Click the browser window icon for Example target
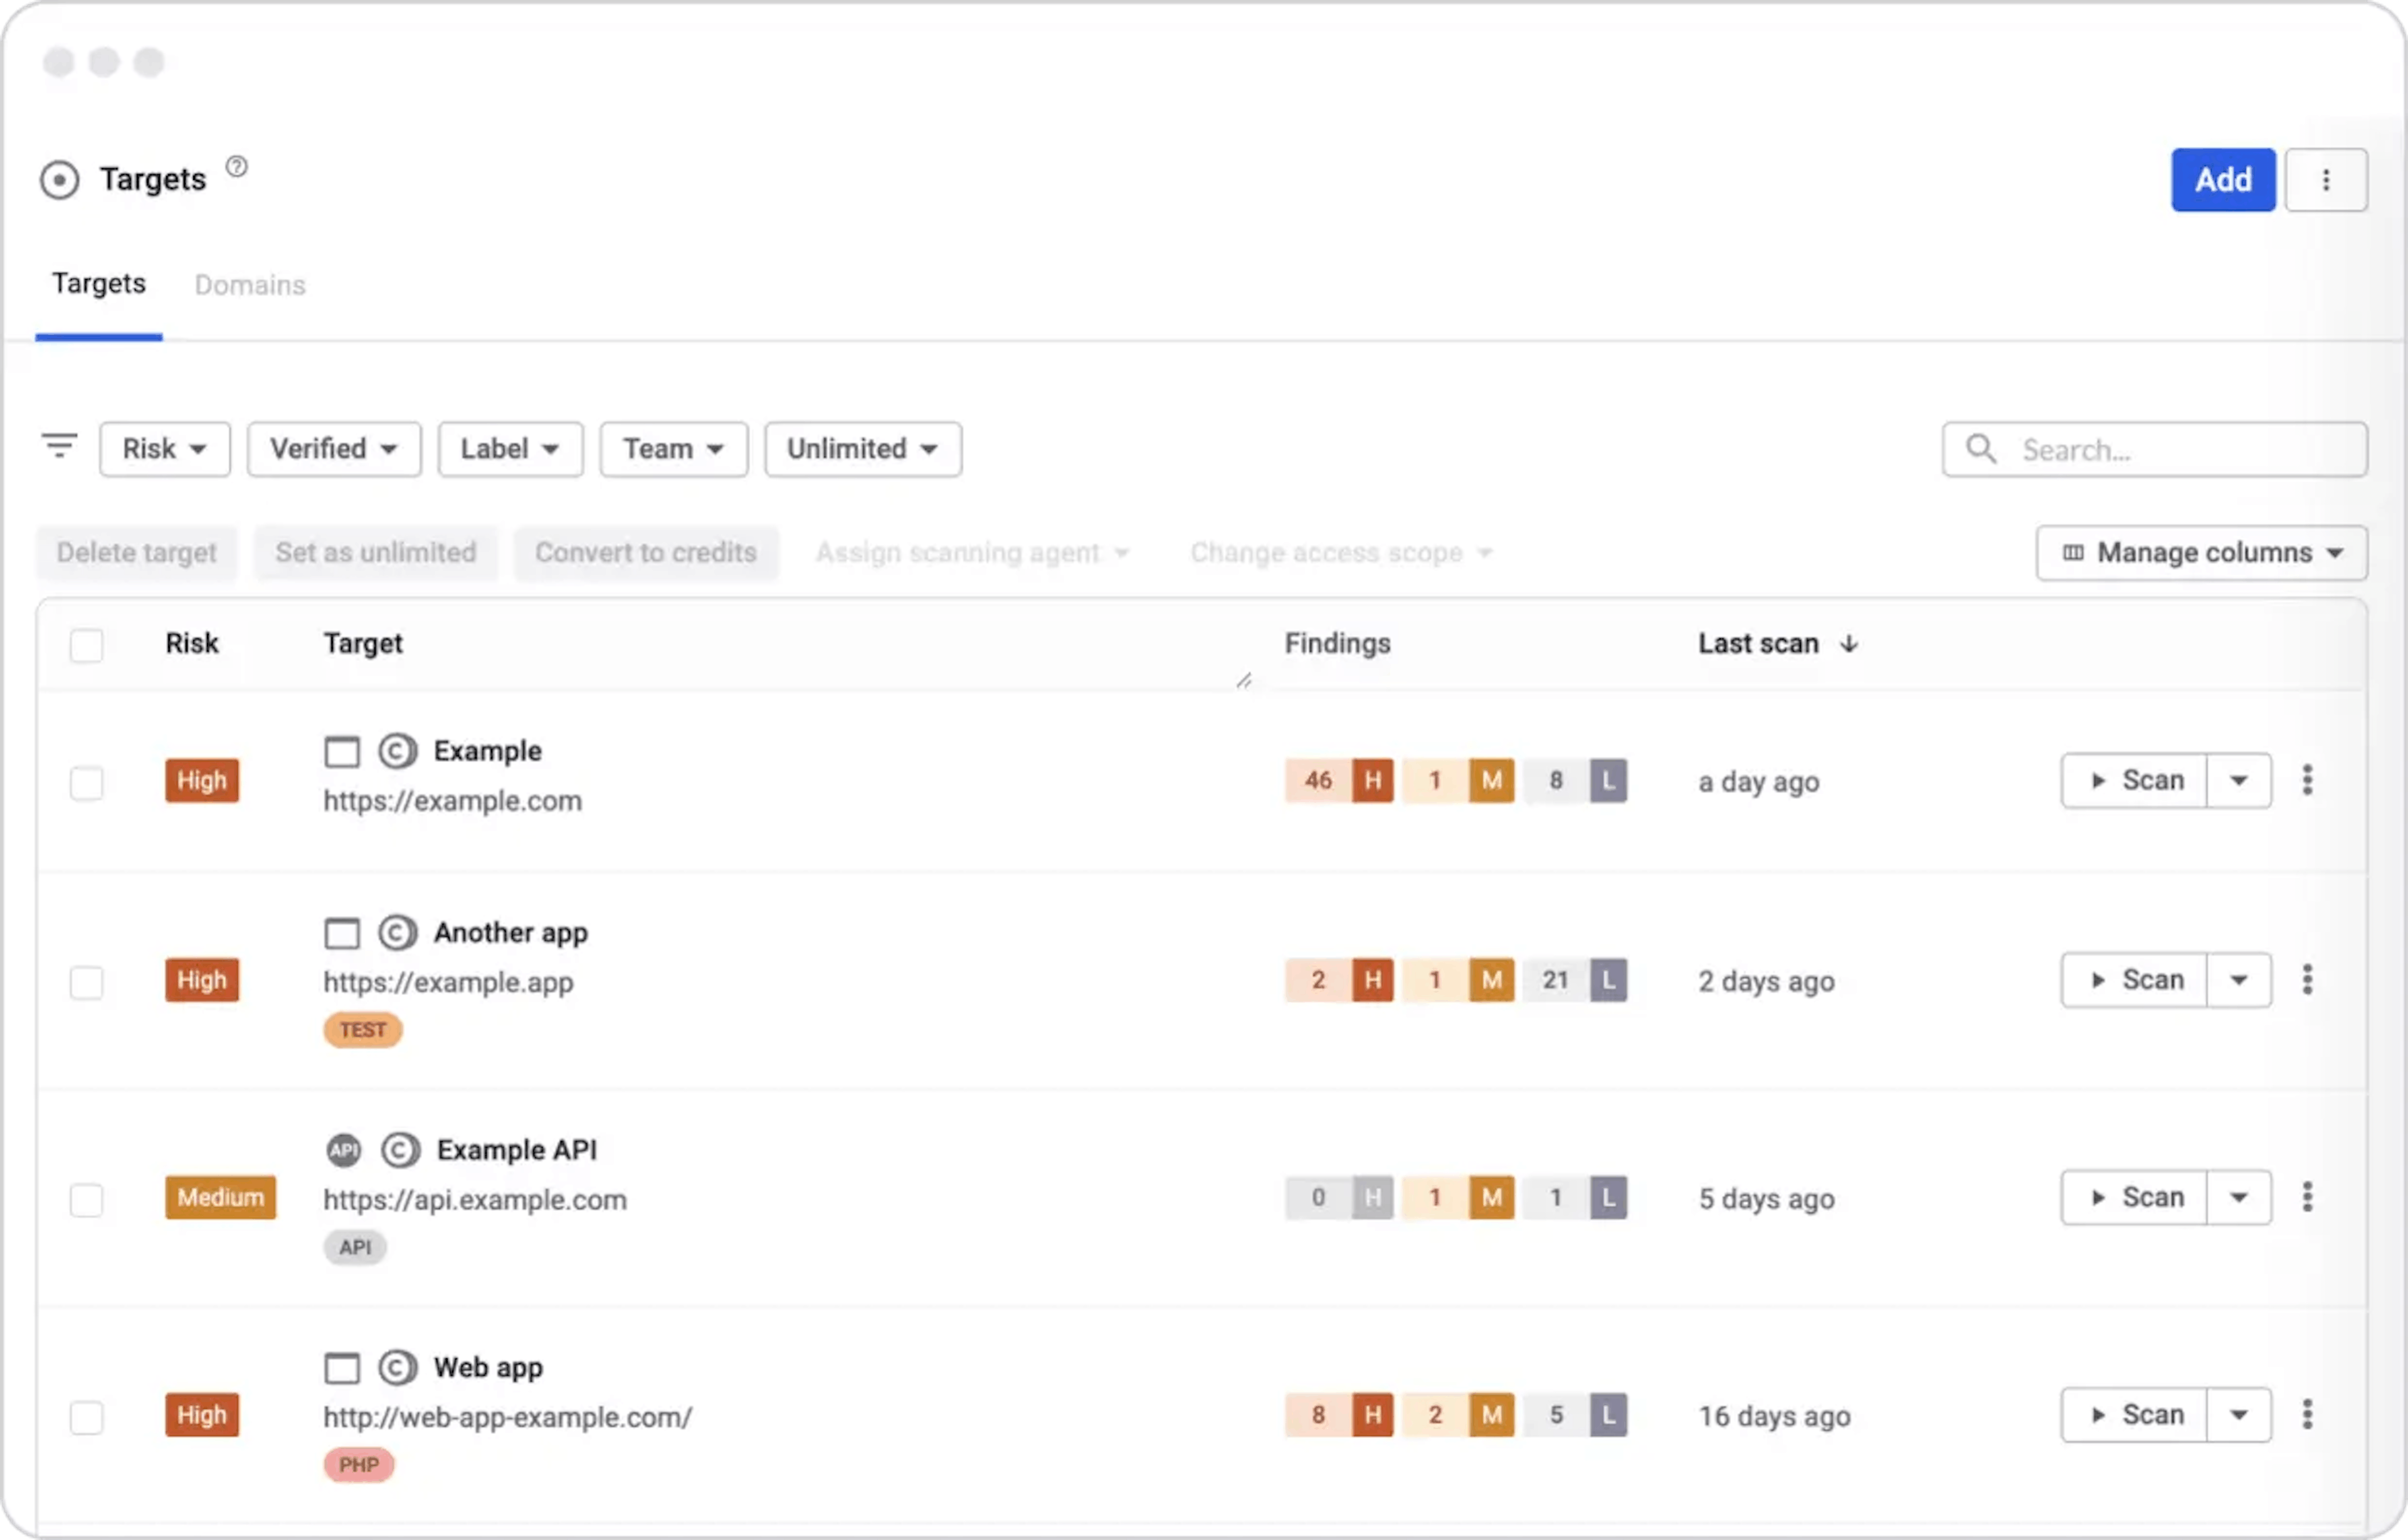 pos(342,752)
